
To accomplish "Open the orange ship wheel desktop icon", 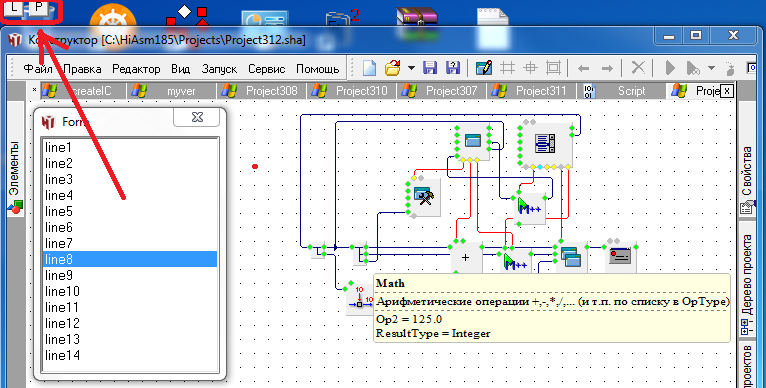I will click(113, 16).
